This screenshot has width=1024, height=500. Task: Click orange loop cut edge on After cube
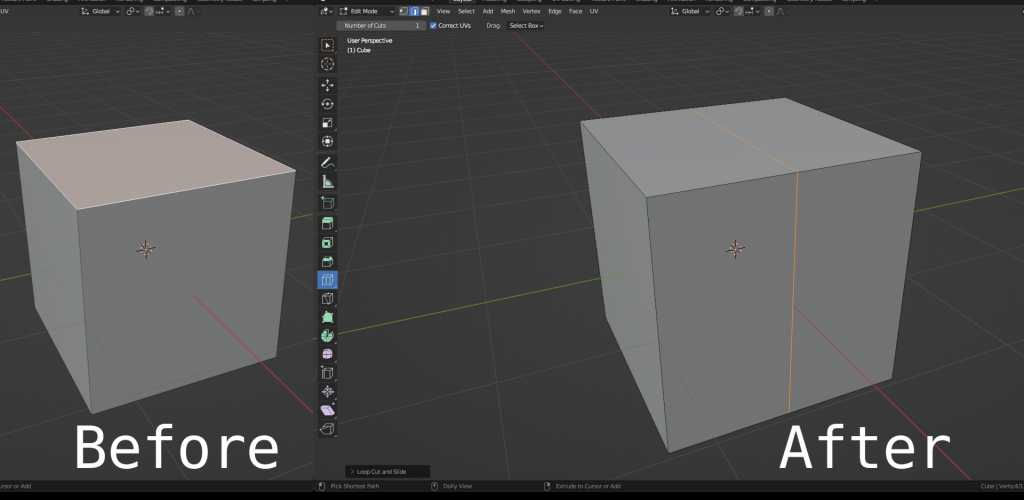(x=793, y=294)
